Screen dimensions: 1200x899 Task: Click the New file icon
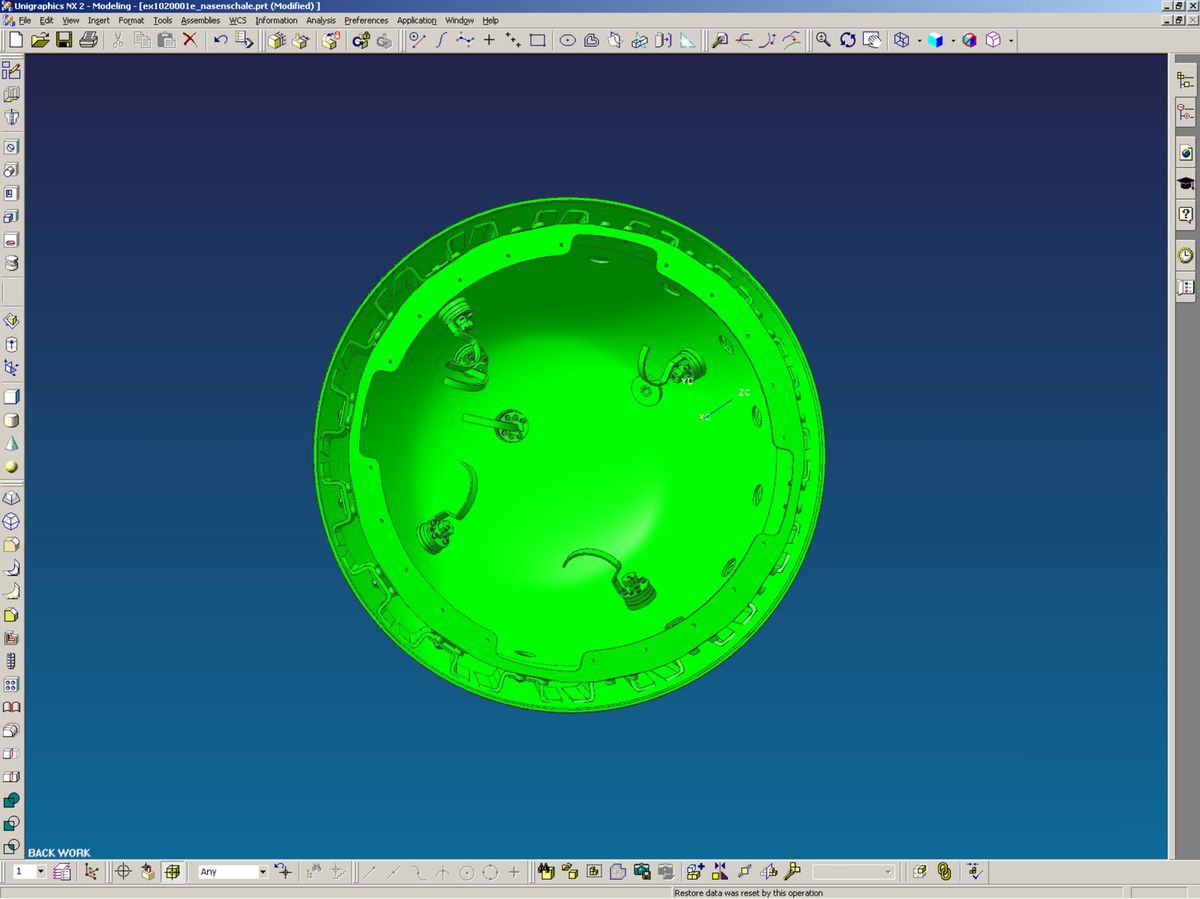point(15,40)
